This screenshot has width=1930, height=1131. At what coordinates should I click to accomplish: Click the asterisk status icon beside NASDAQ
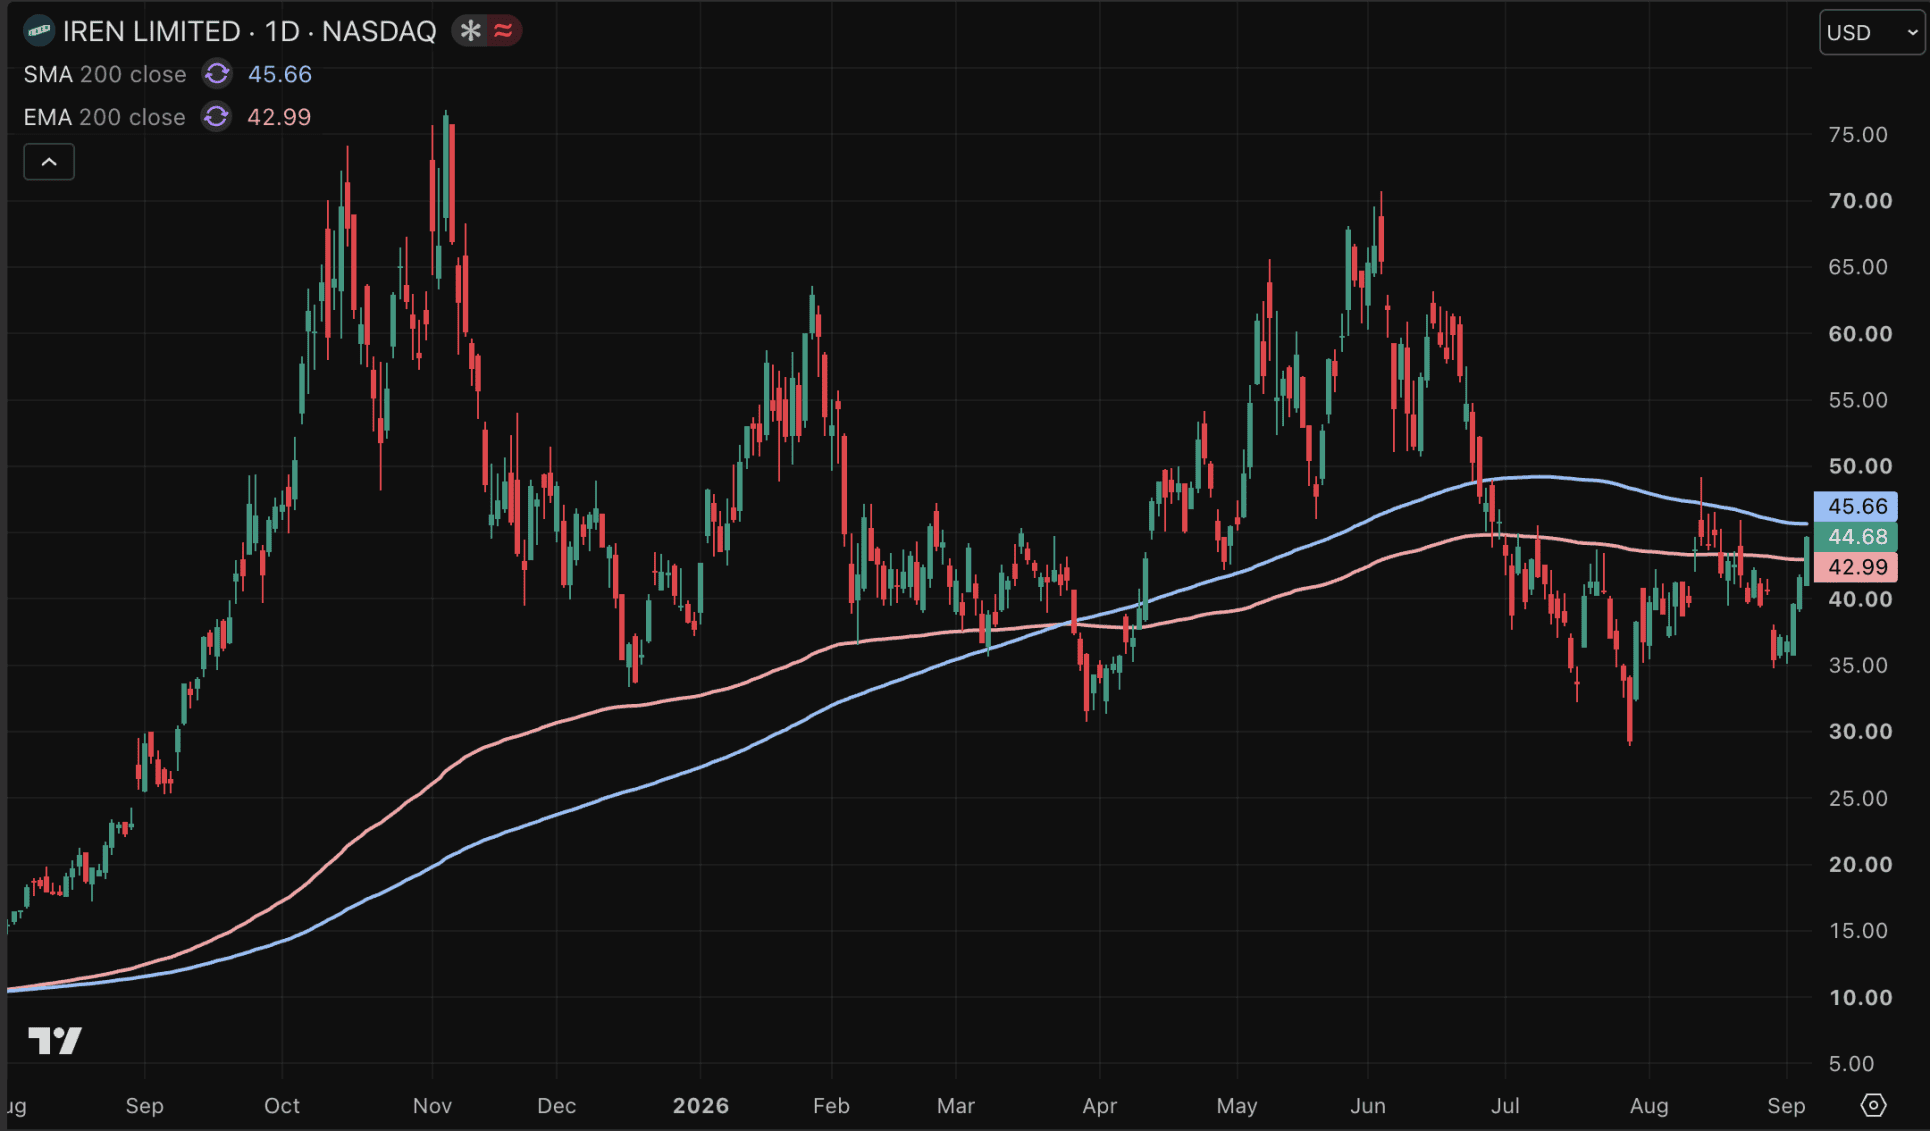(470, 31)
